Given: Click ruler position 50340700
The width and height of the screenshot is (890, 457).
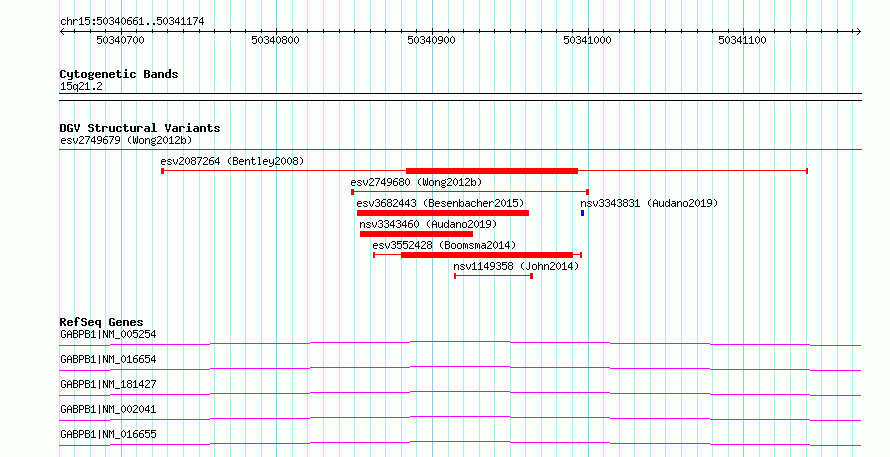Looking at the screenshot, I should pyautogui.click(x=120, y=40).
